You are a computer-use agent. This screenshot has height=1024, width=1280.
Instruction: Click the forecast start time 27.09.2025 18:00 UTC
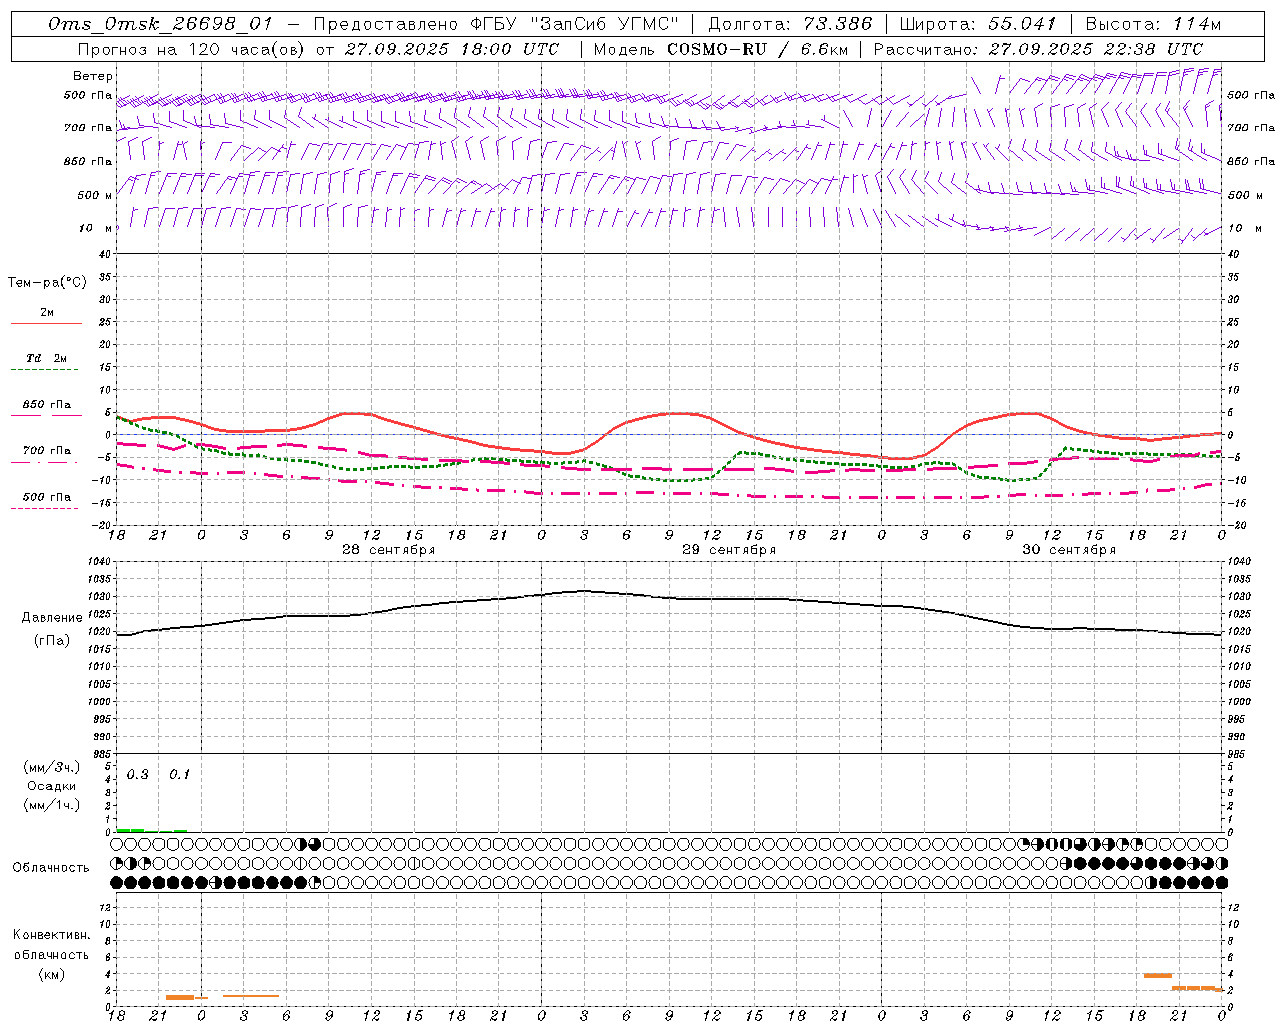452,49
